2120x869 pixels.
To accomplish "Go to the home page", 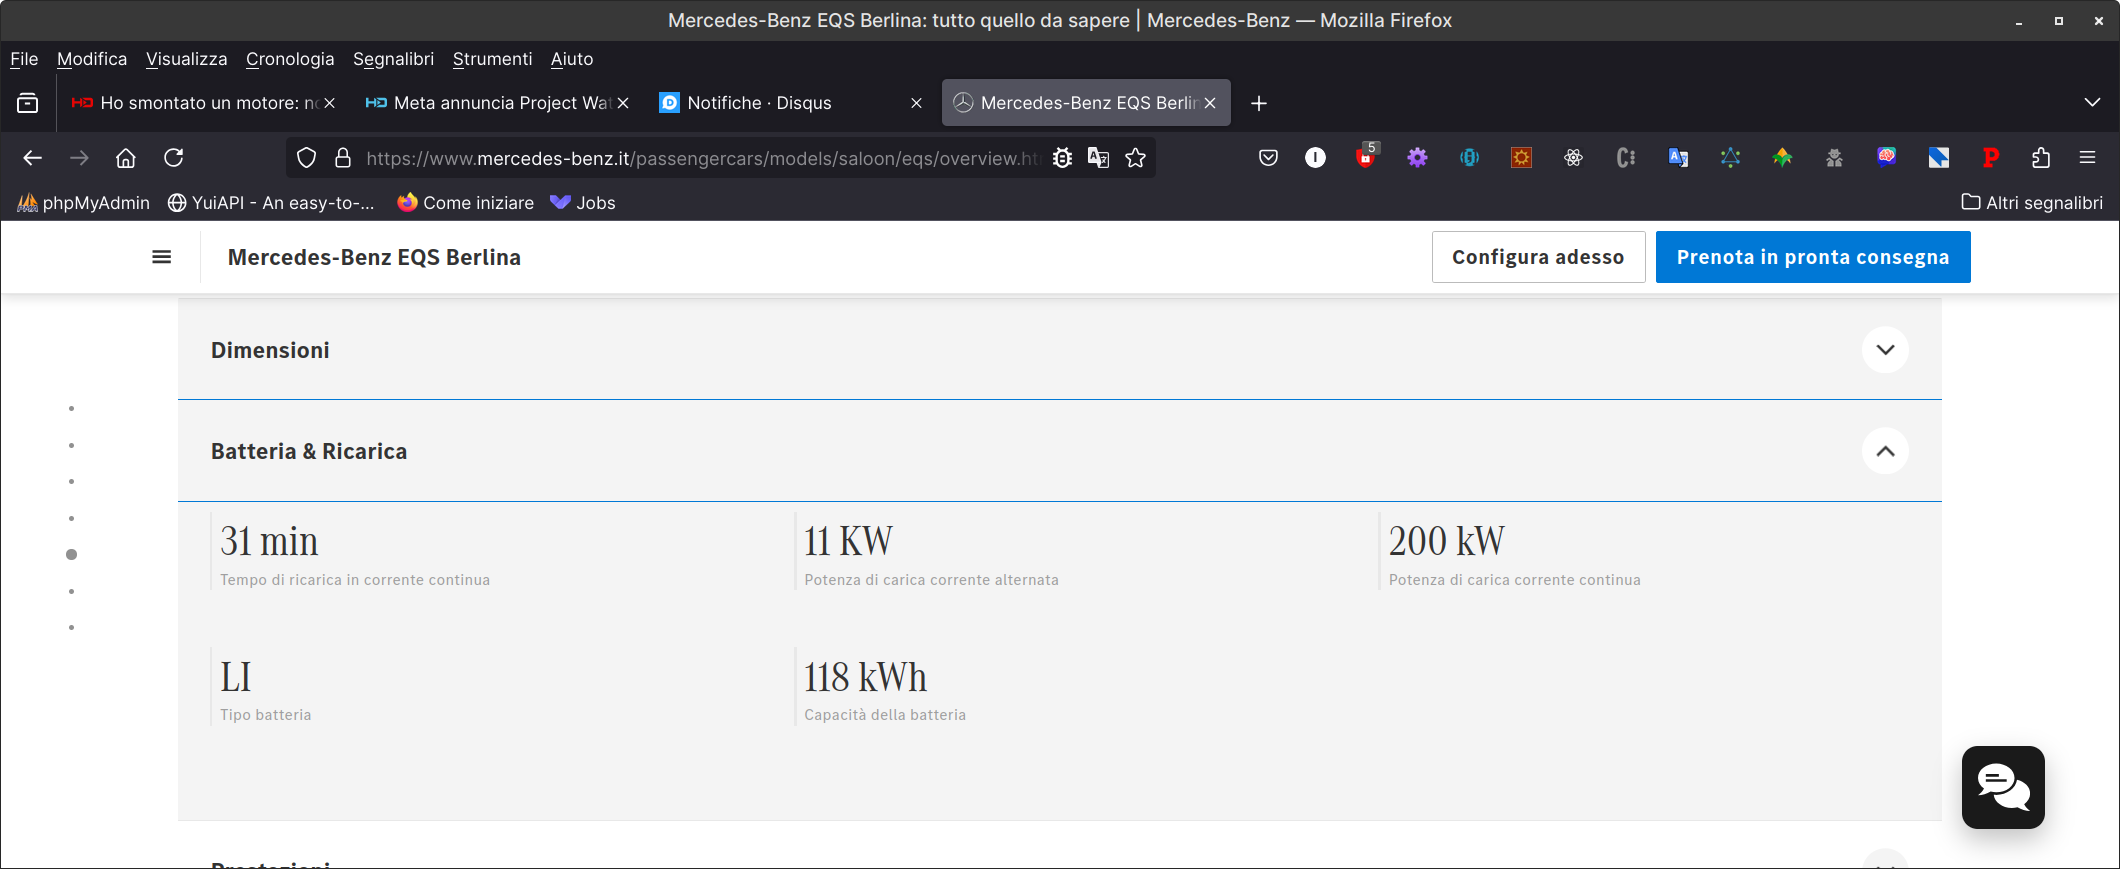I will tap(126, 158).
